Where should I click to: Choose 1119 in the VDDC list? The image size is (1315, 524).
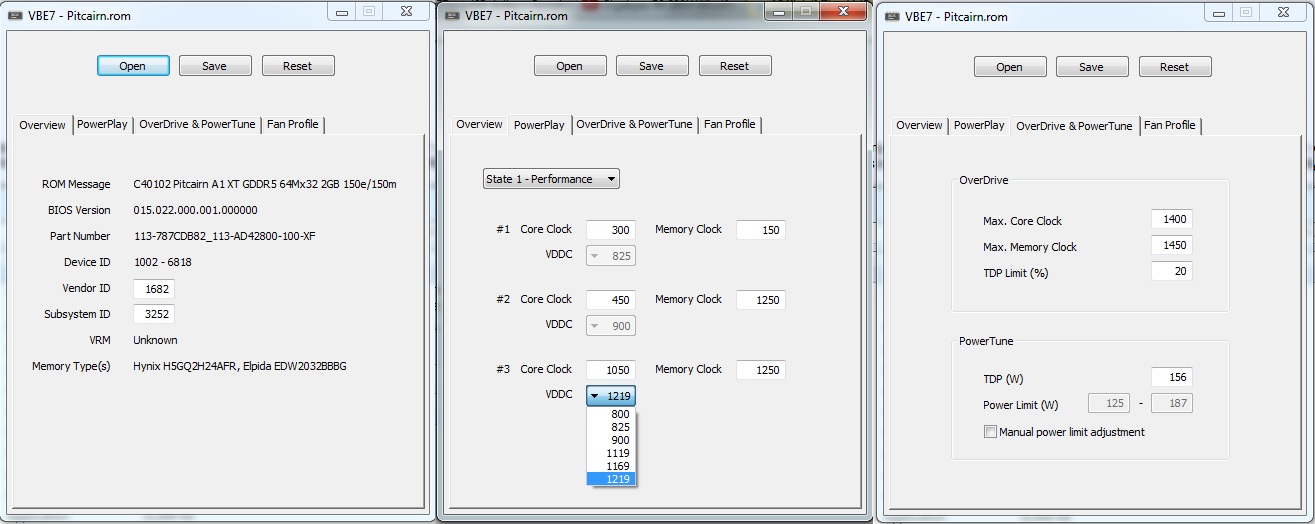pyautogui.click(x=611, y=453)
